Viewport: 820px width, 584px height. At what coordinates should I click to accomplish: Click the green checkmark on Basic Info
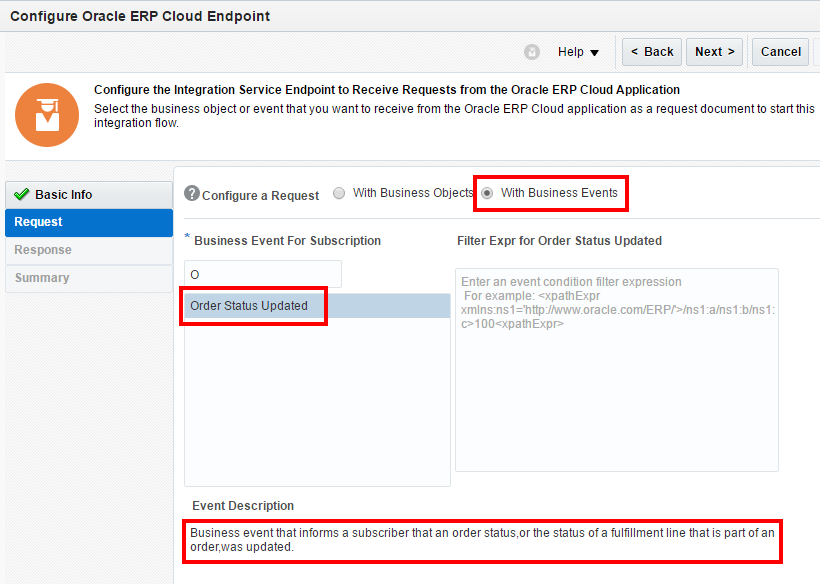(21, 195)
